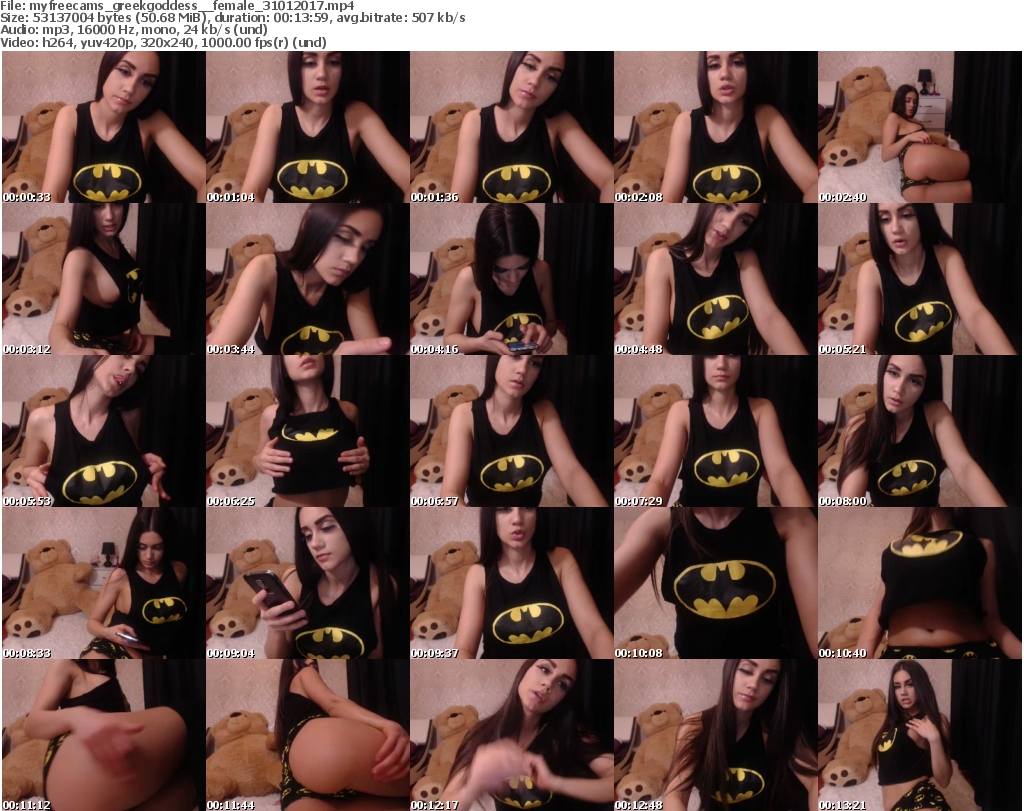The height and width of the screenshot is (811, 1024).
Task: Pick the thumbnail stamped 00:12:17
Action: (x=511, y=735)
